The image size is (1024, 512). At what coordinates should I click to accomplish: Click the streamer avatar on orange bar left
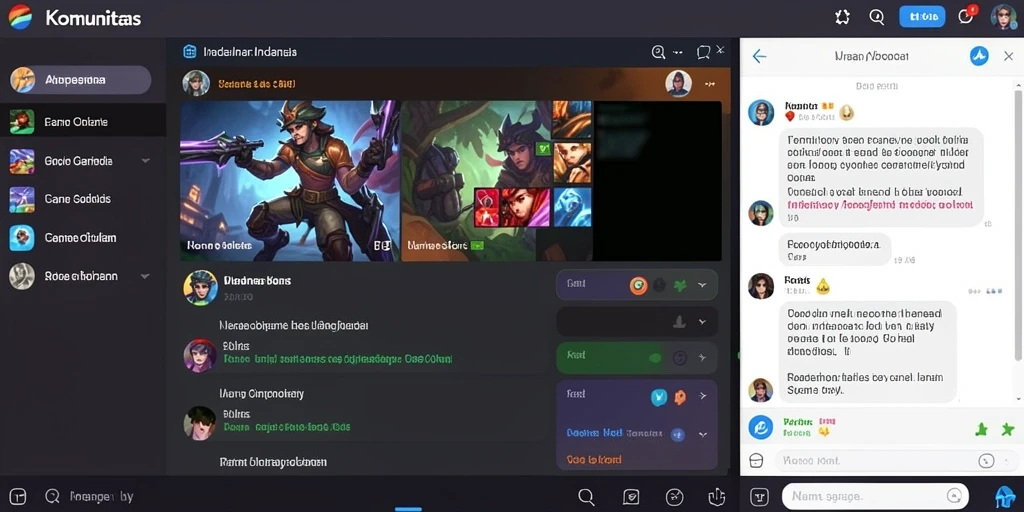tap(196, 83)
